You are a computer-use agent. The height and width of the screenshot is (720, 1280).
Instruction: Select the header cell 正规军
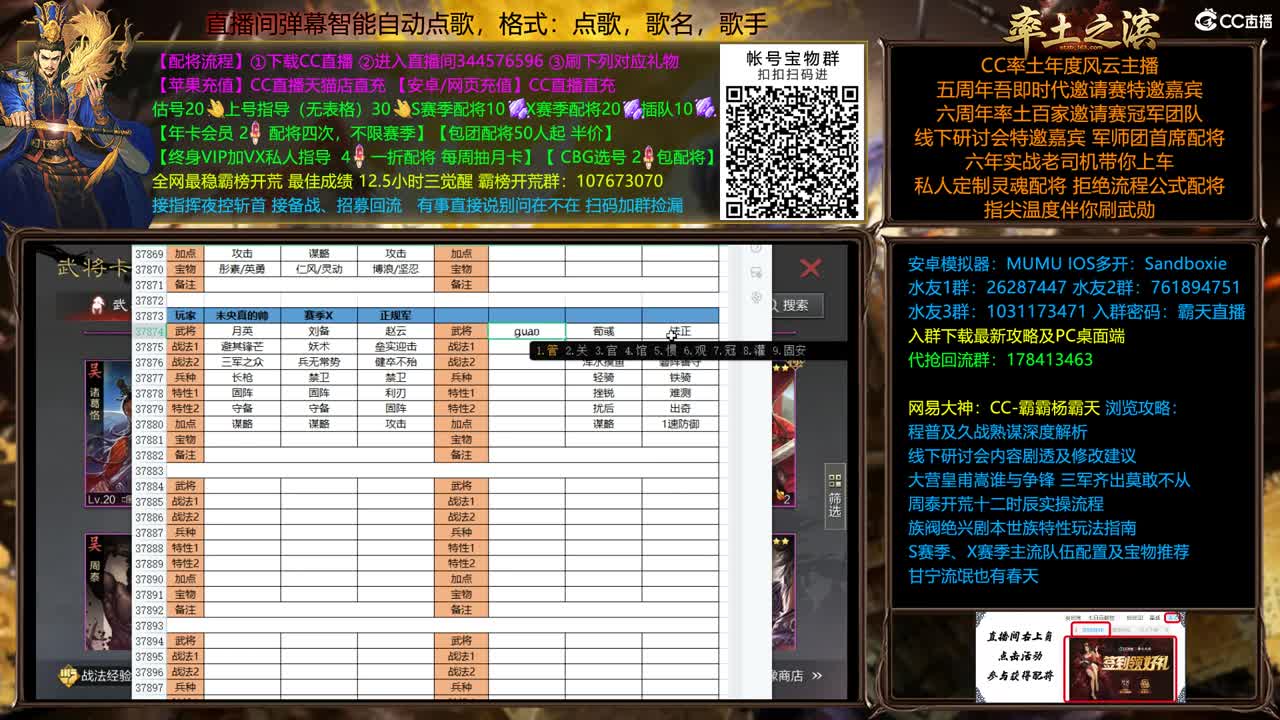[x=396, y=316]
